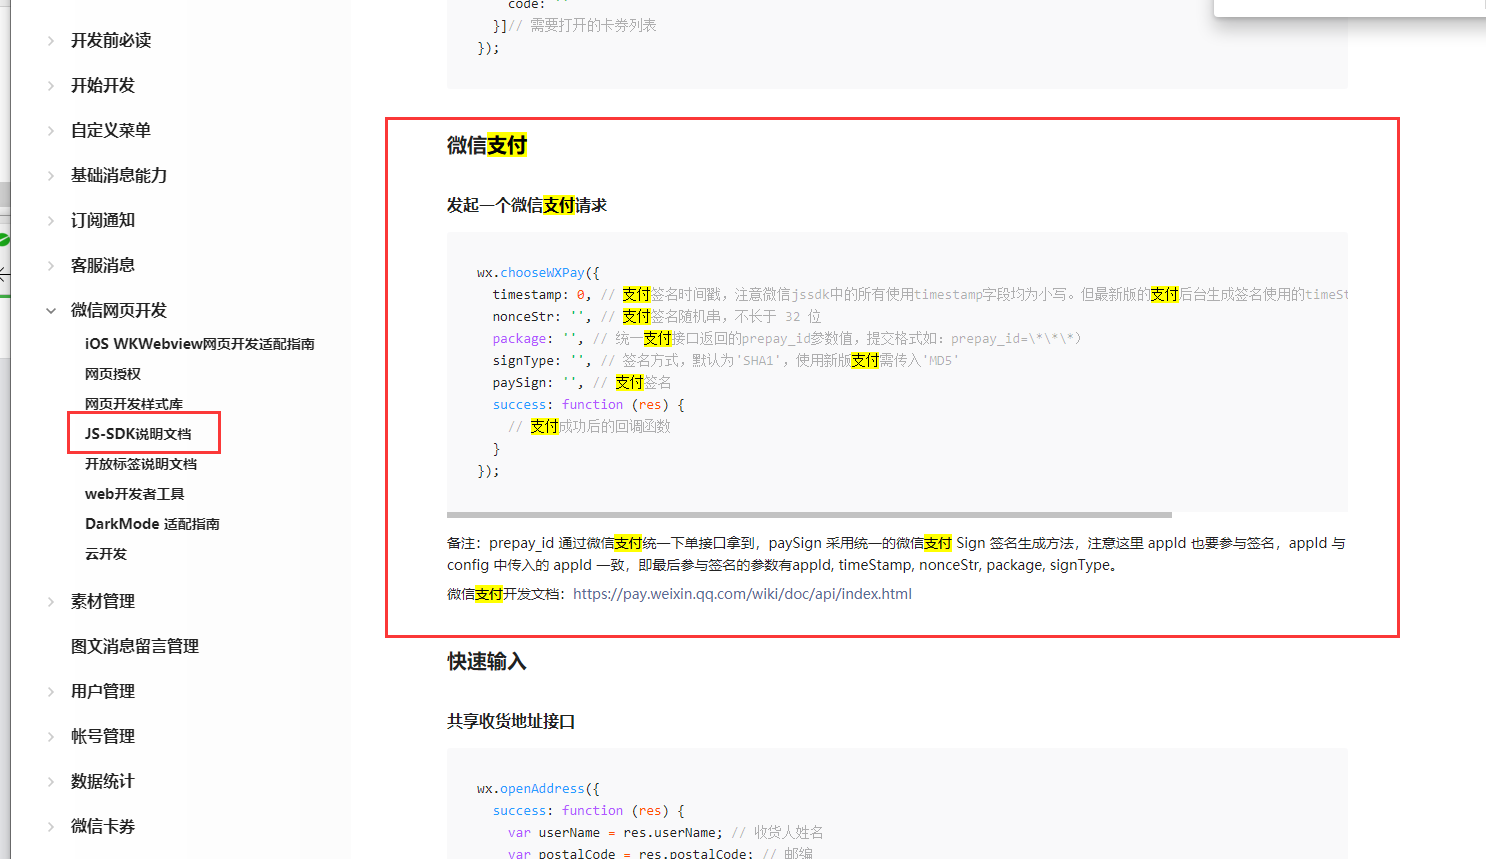Screen dimensions: 1486x859
Task: Click the 需要打开的卡券列表 comment
Action: tap(583, 25)
